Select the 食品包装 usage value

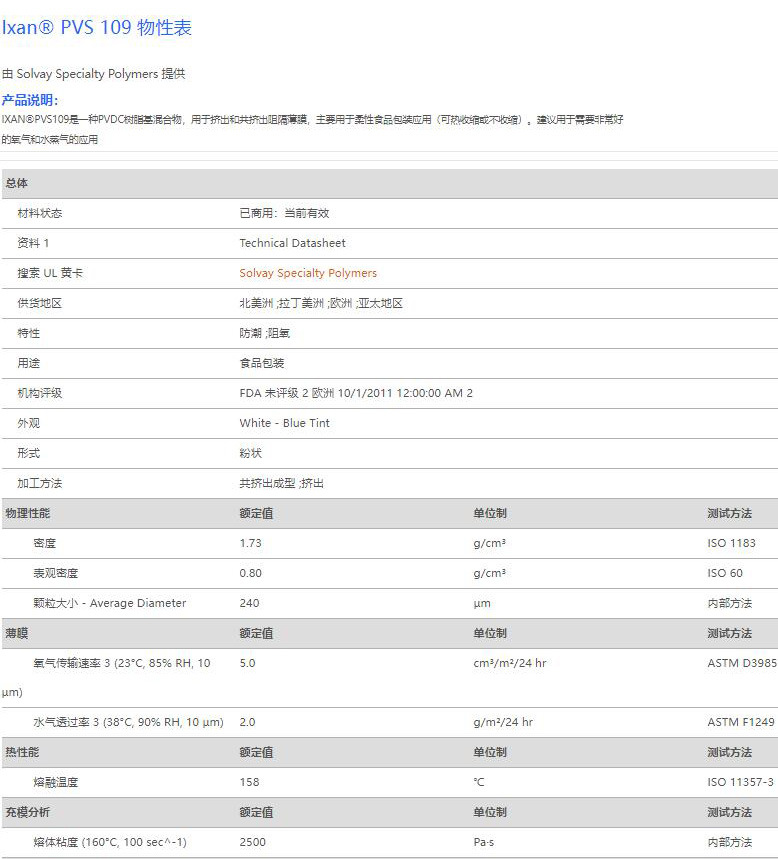262,363
